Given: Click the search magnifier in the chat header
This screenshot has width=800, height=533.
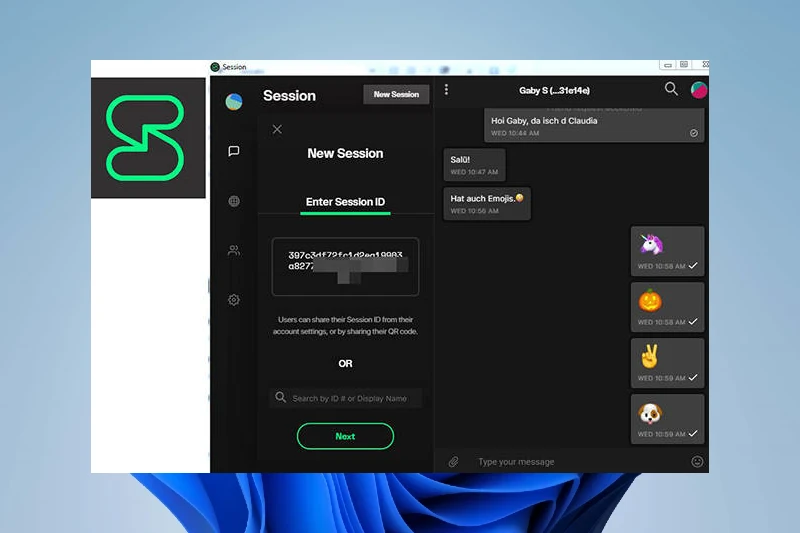Looking at the screenshot, I should tap(671, 89).
